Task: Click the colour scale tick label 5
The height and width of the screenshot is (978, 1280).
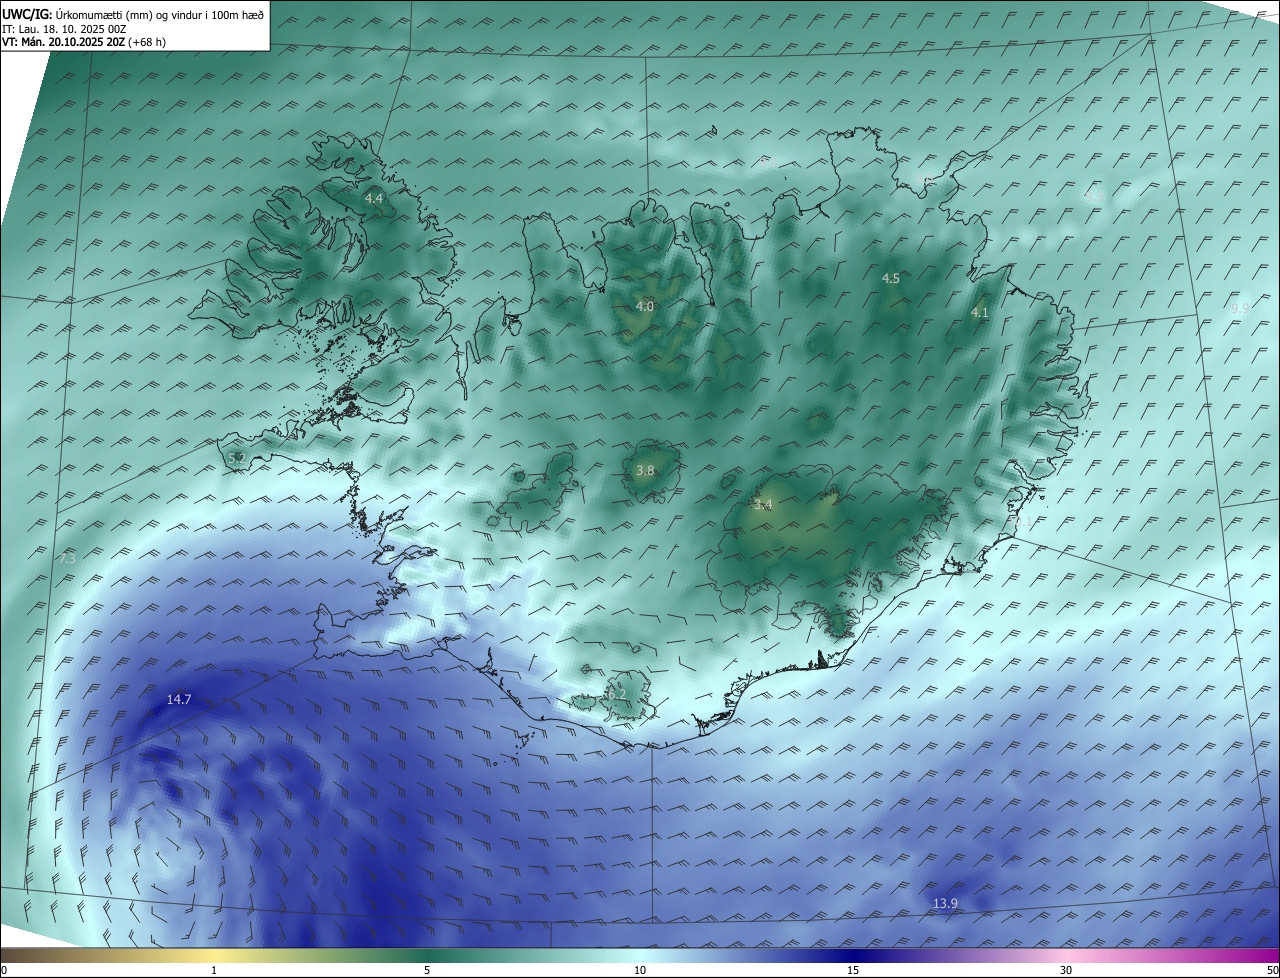Action: coord(427,970)
